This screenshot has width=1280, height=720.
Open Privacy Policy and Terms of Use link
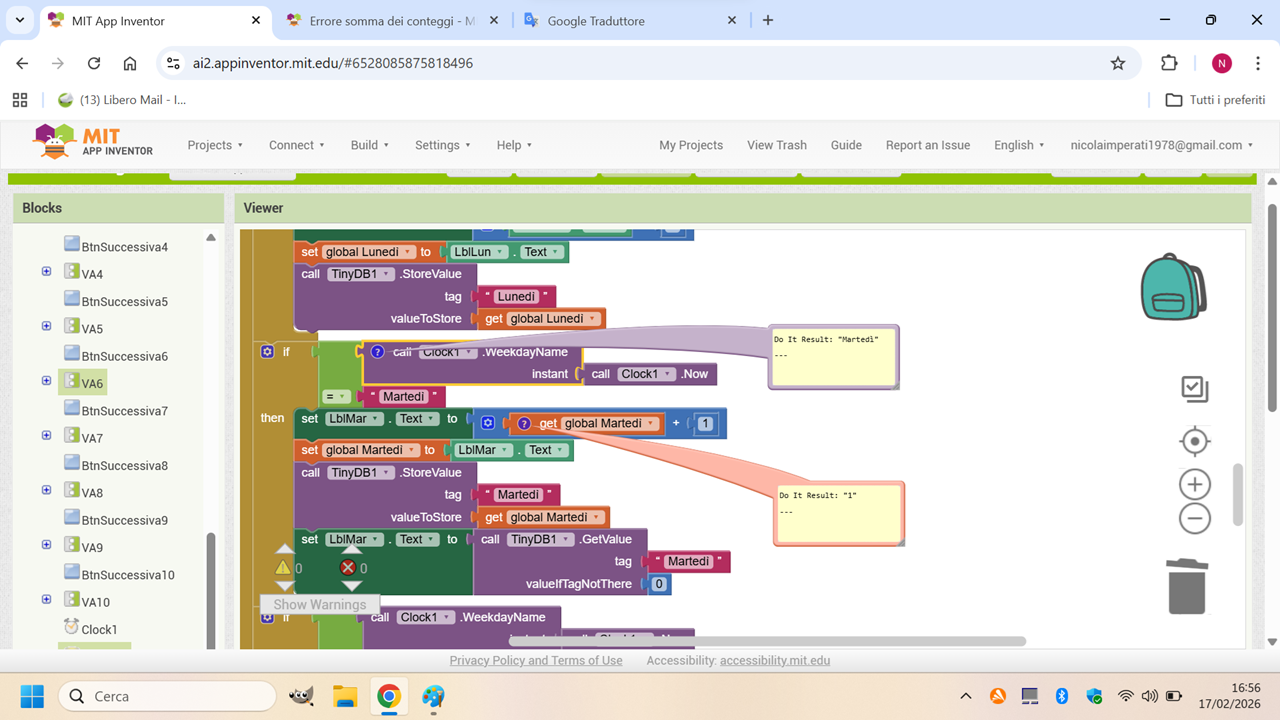[x=535, y=660]
